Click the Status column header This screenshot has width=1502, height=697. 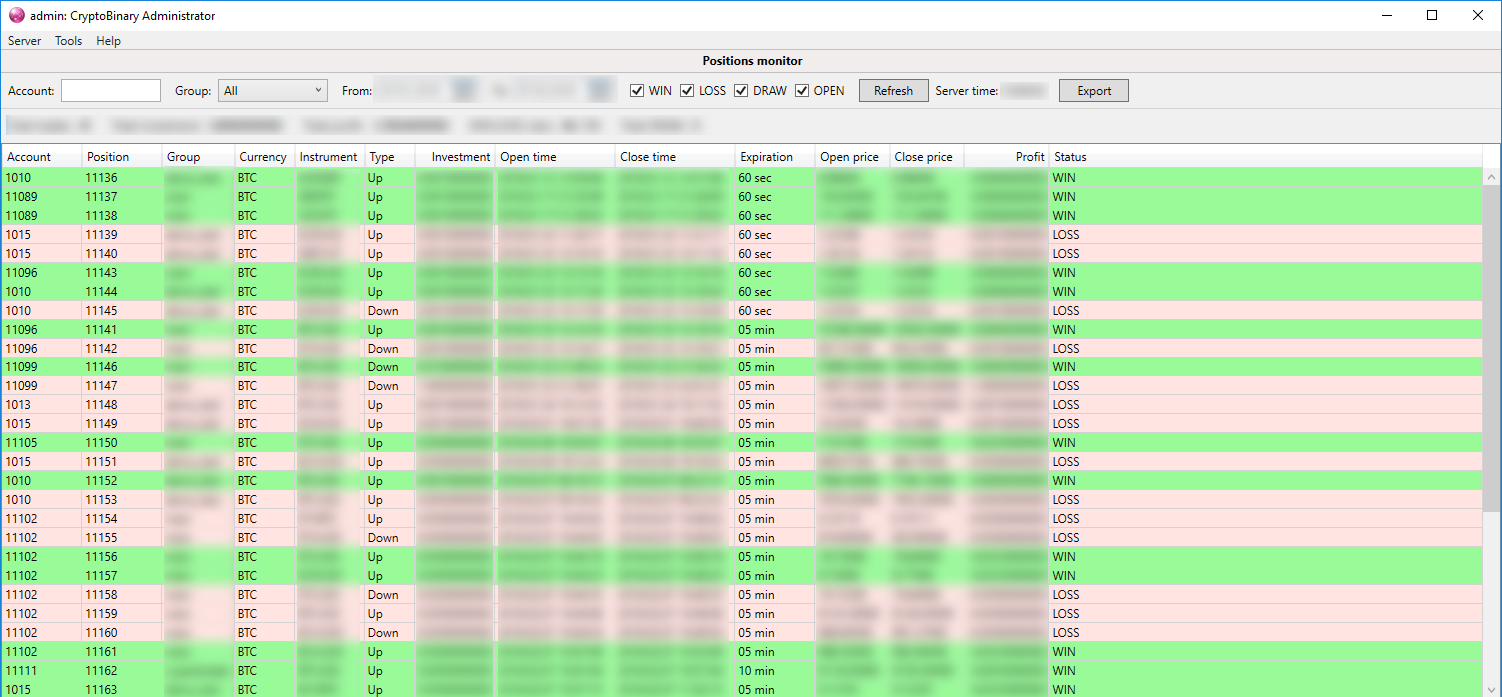coord(1070,157)
